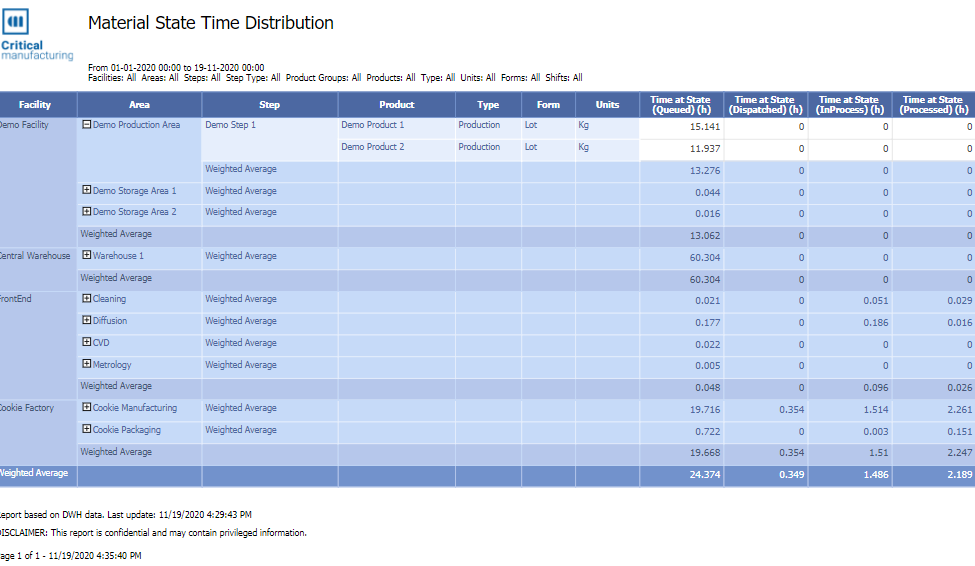Expand the Cookie Manufacturing row
Image resolution: width=975 pixels, height=566 pixels.
(86, 408)
